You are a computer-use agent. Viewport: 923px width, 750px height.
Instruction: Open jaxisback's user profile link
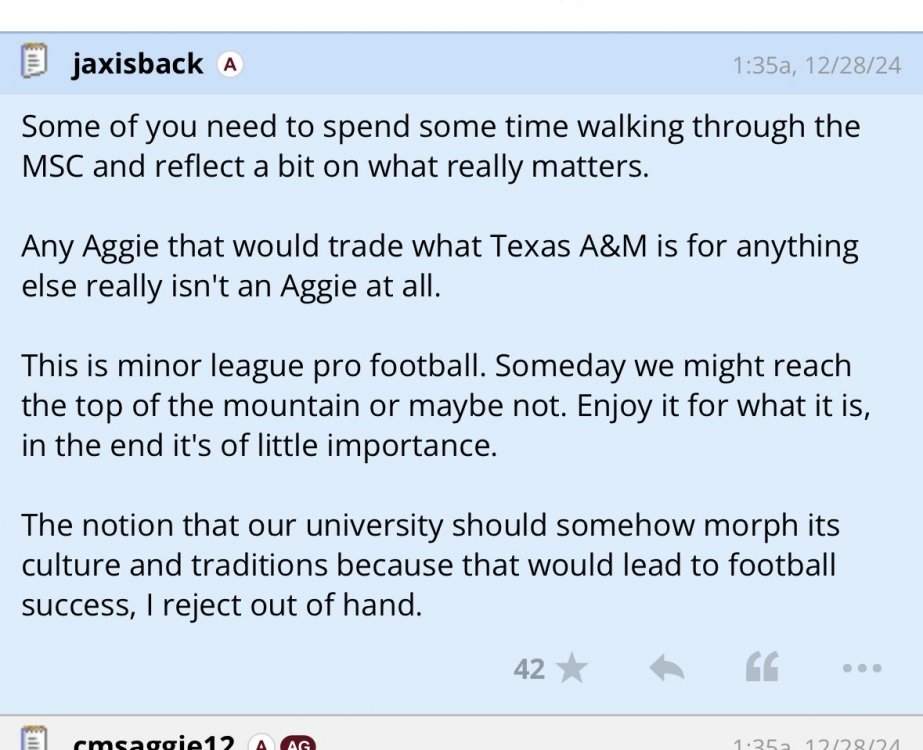(137, 65)
